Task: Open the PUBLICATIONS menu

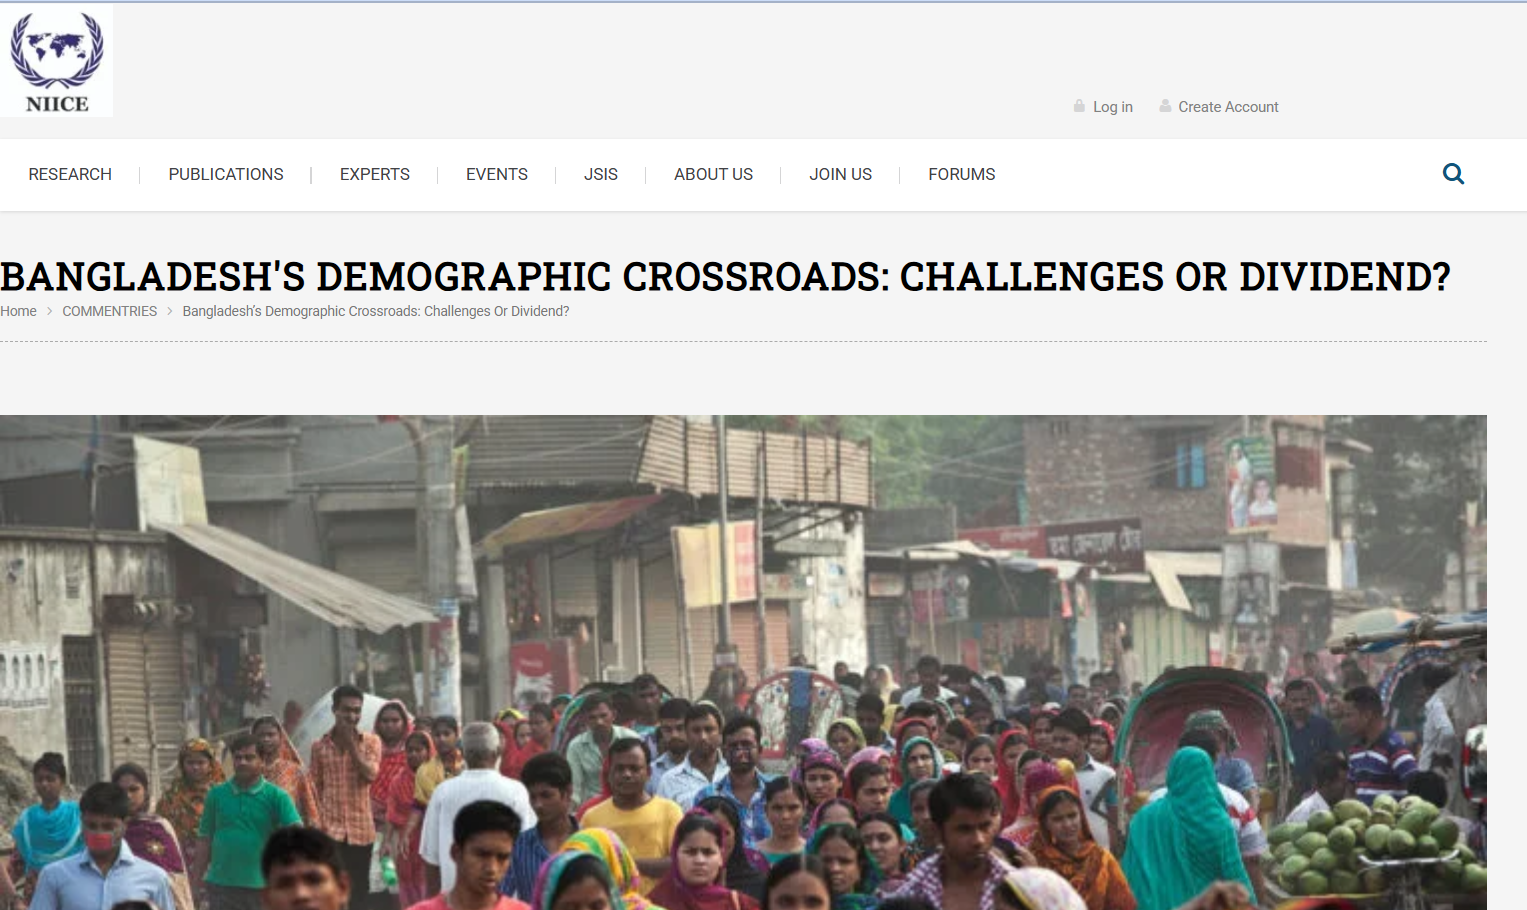Action: click(226, 174)
